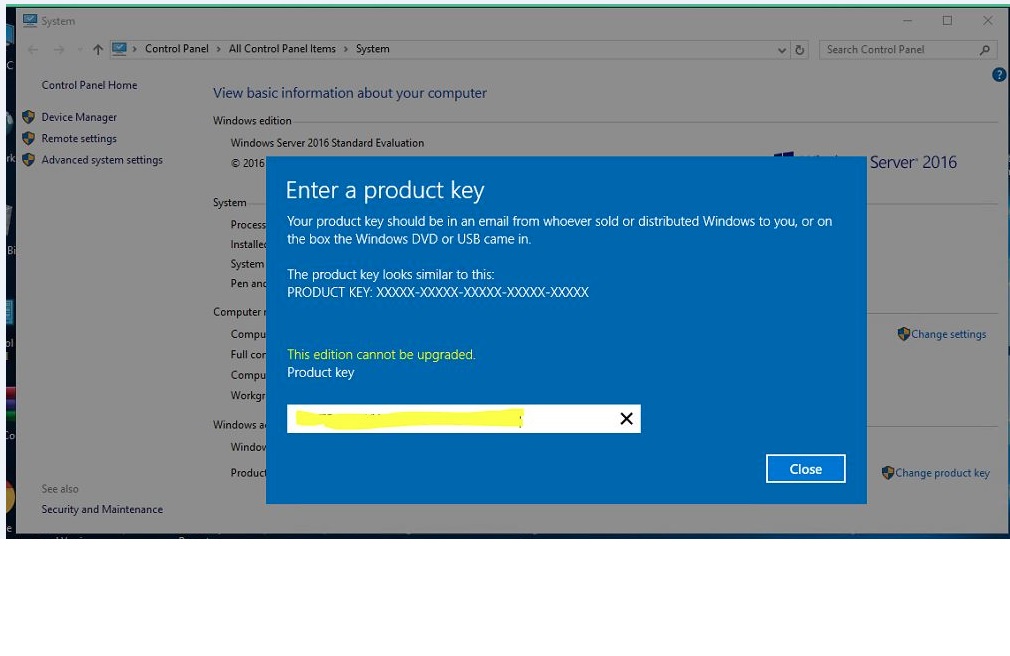
Task: Navigate back with the back arrow
Action: tap(33, 50)
